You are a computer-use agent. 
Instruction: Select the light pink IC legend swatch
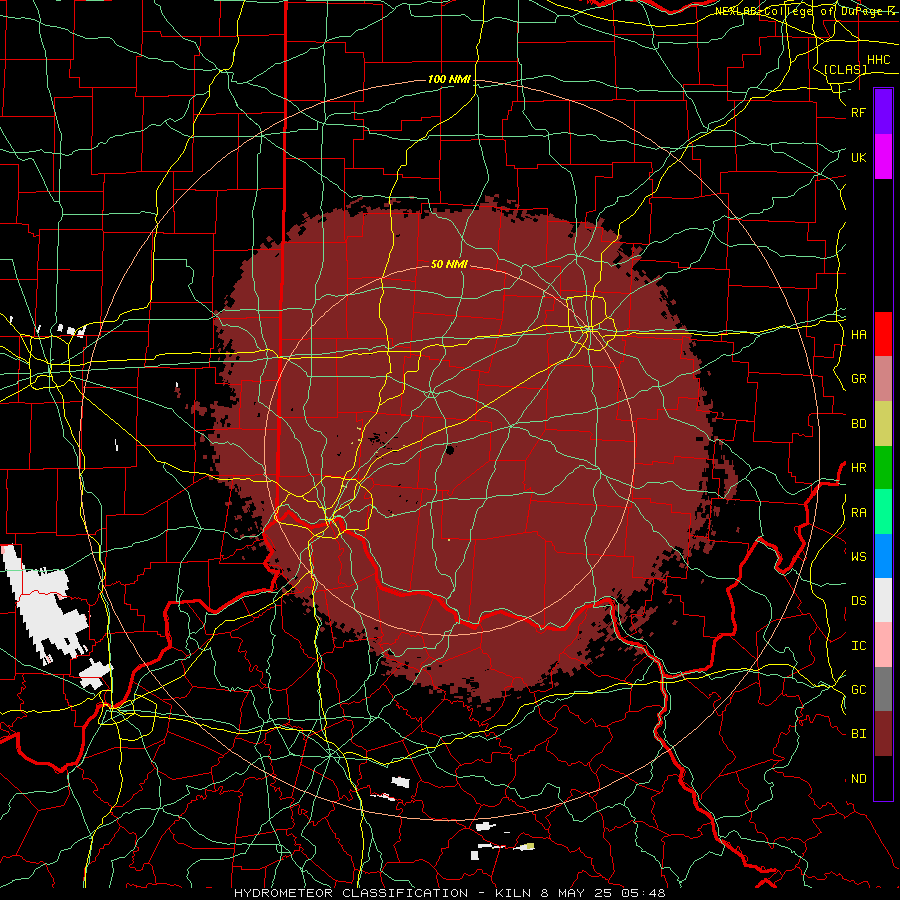pos(883,645)
